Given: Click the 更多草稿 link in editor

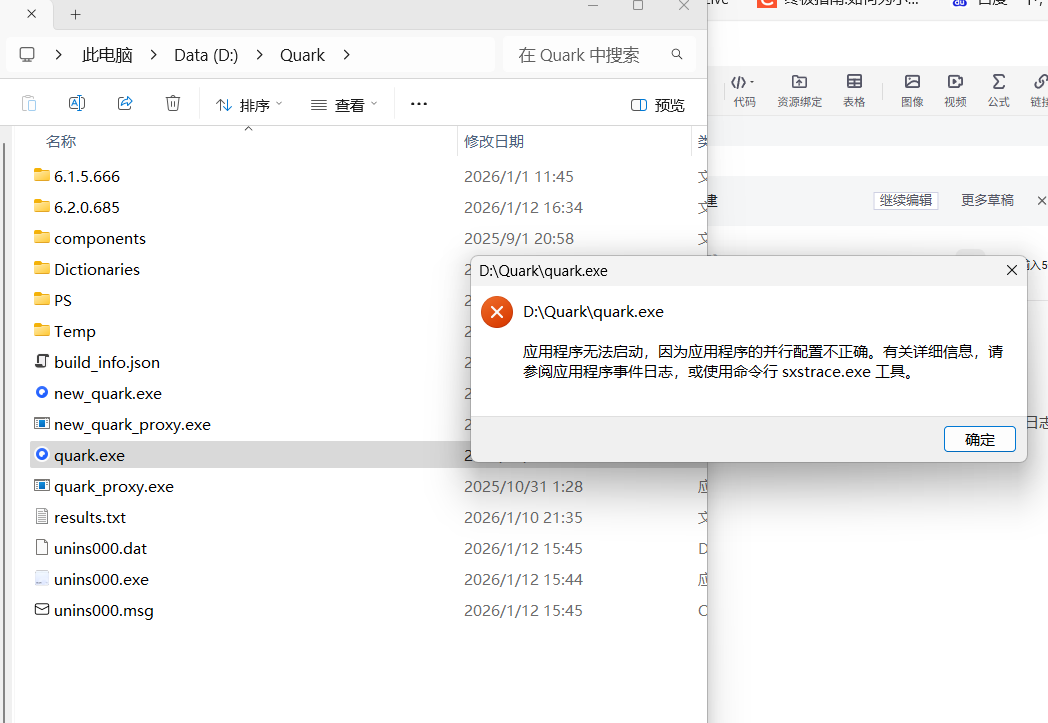Looking at the screenshot, I should tap(987, 200).
